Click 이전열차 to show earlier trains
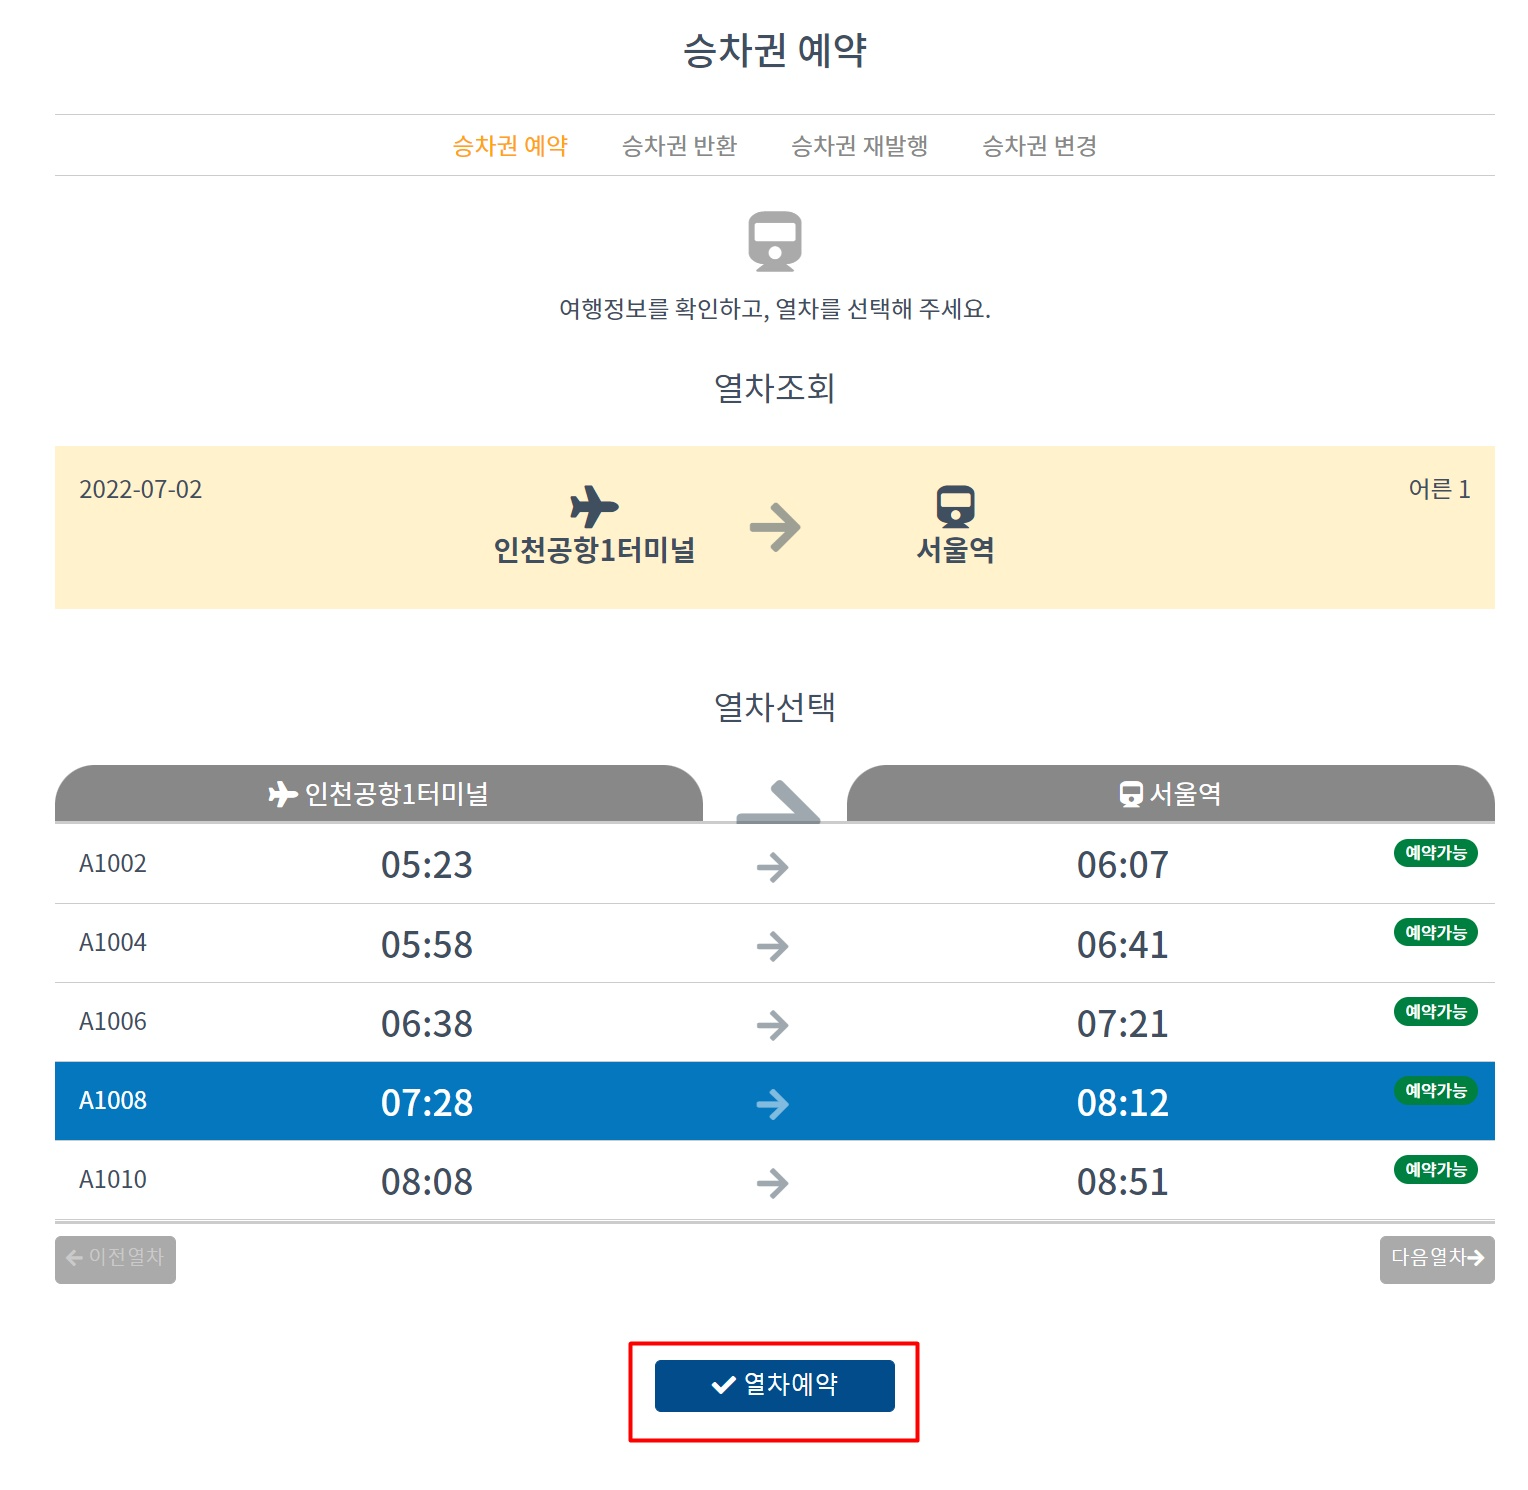The image size is (1528, 1490). coord(114,1259)
